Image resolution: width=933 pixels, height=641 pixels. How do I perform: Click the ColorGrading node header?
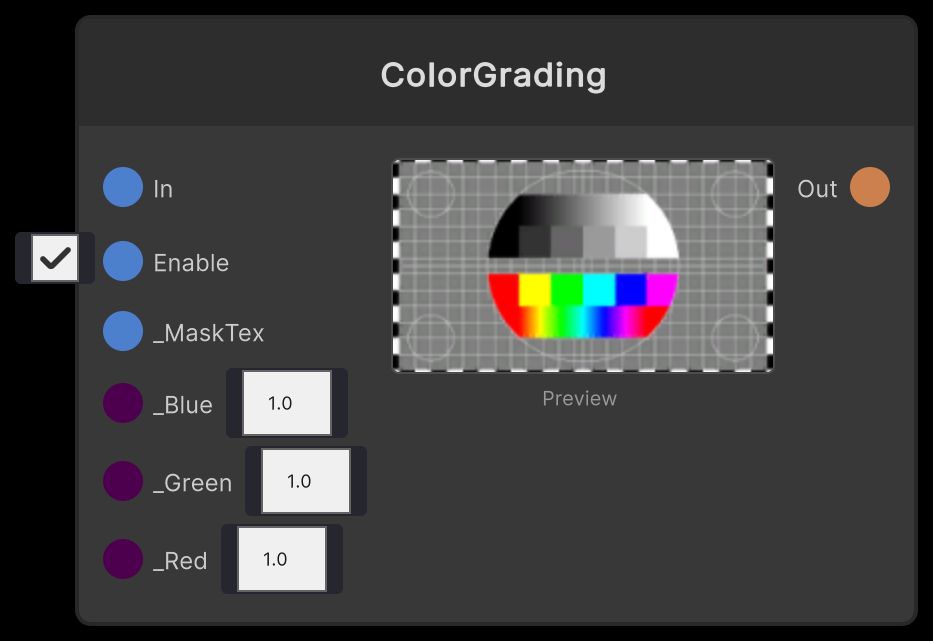(x=493, y=74)
